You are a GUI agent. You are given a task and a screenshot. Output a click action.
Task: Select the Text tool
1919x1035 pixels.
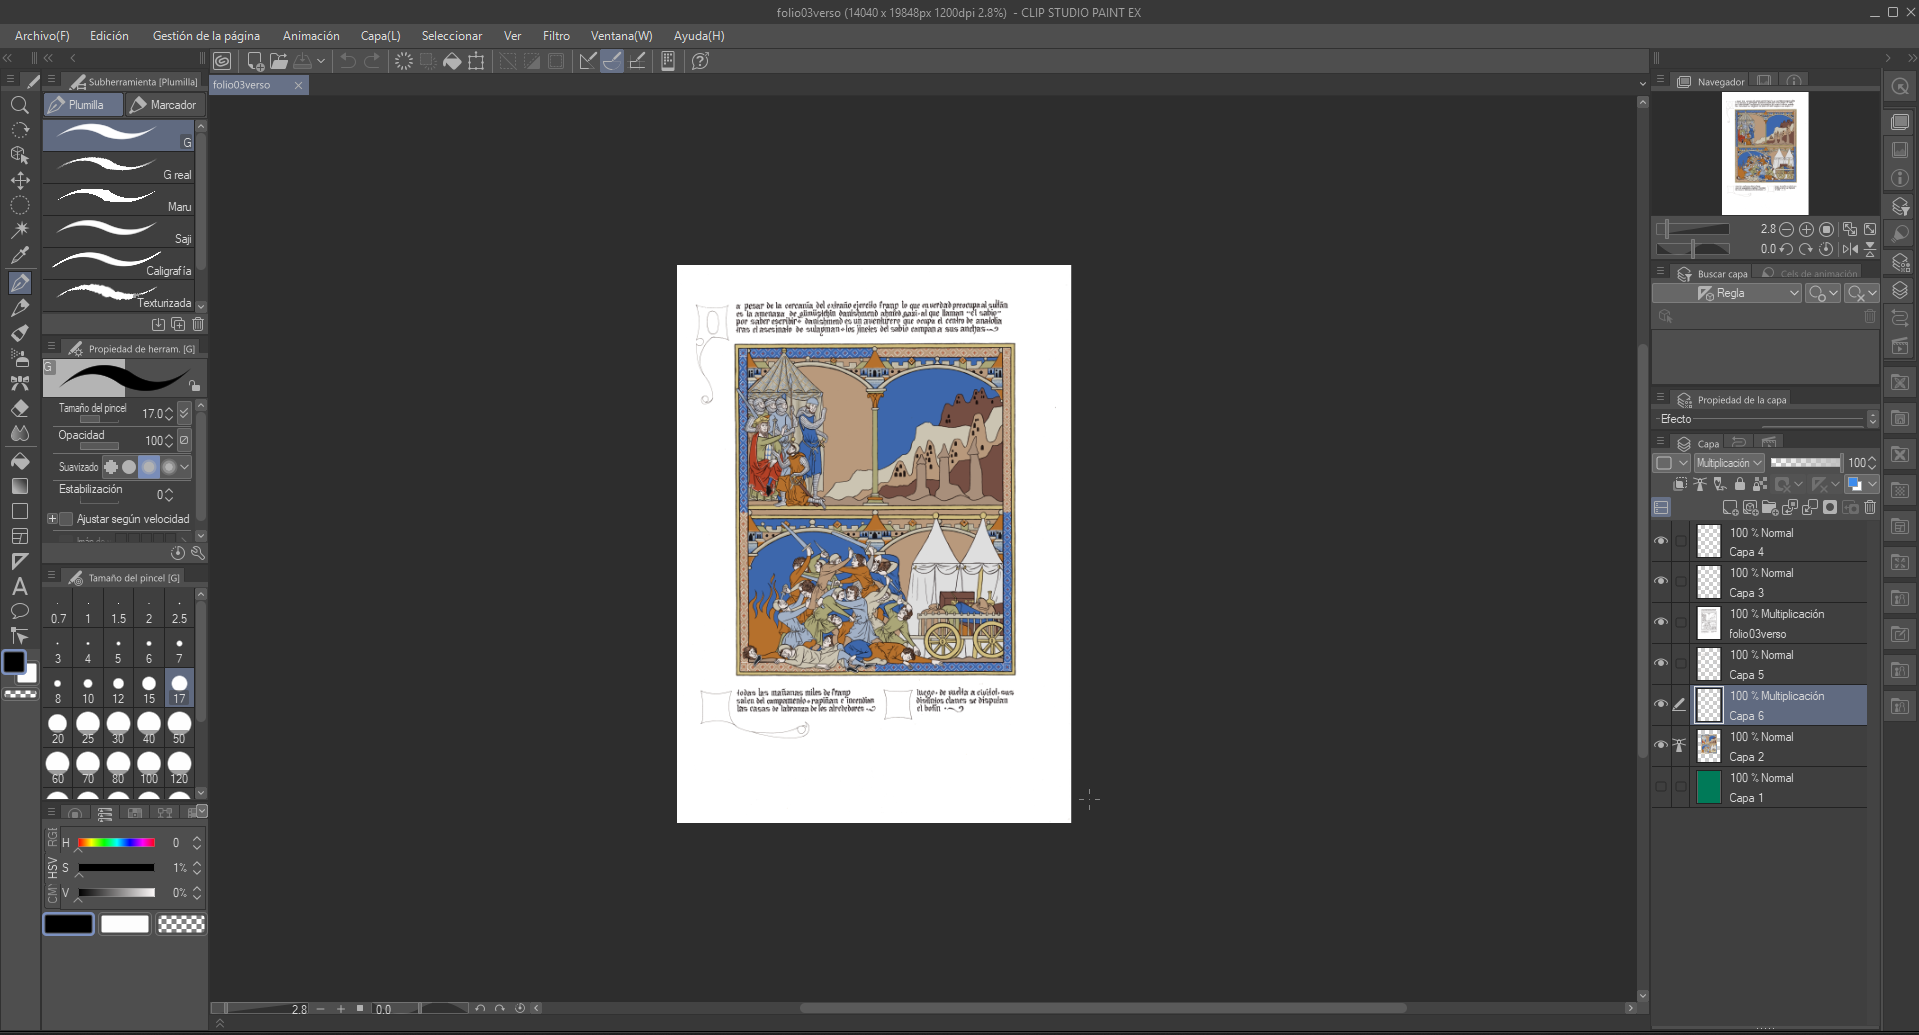click(x=20, y=586)
